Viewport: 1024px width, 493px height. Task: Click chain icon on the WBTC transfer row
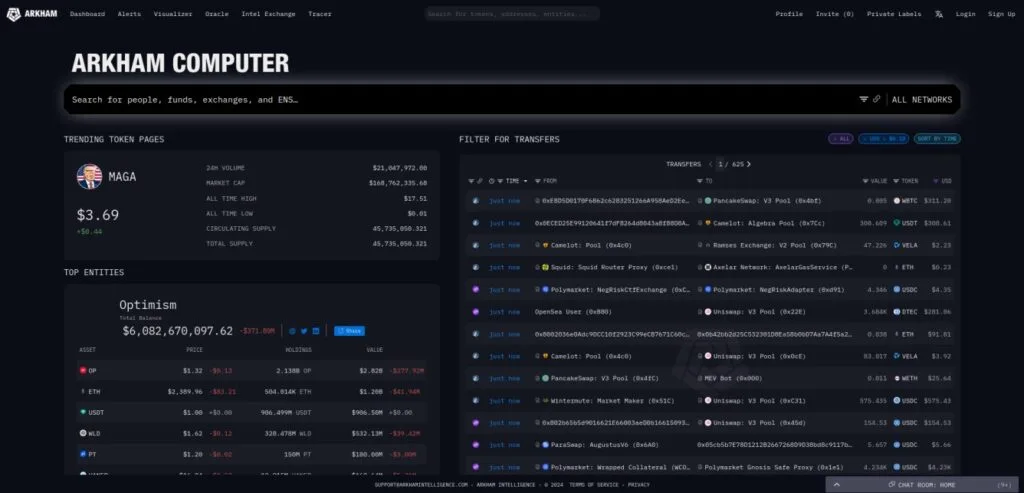pos(475,200)
